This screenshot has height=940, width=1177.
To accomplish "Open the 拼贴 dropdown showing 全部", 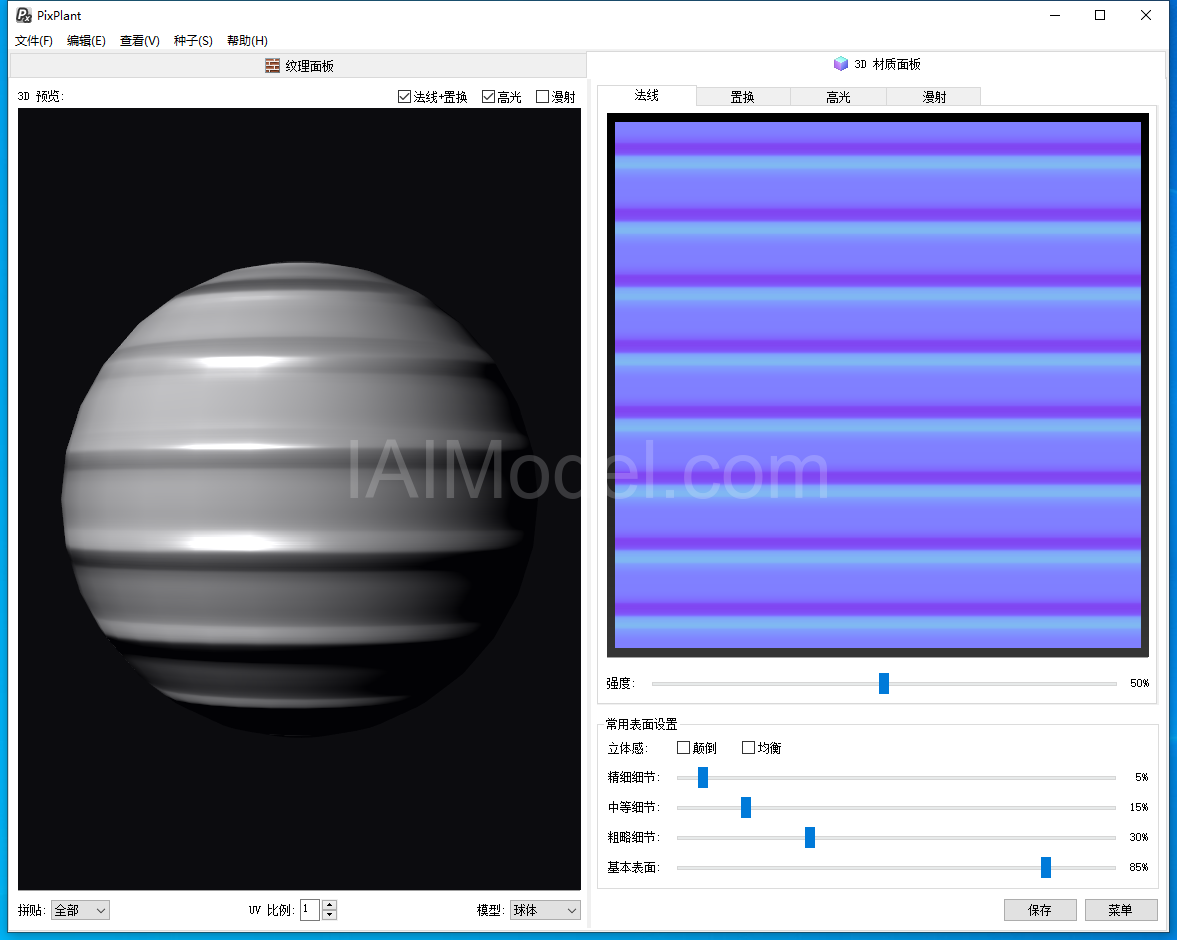I will click(80, 910).
